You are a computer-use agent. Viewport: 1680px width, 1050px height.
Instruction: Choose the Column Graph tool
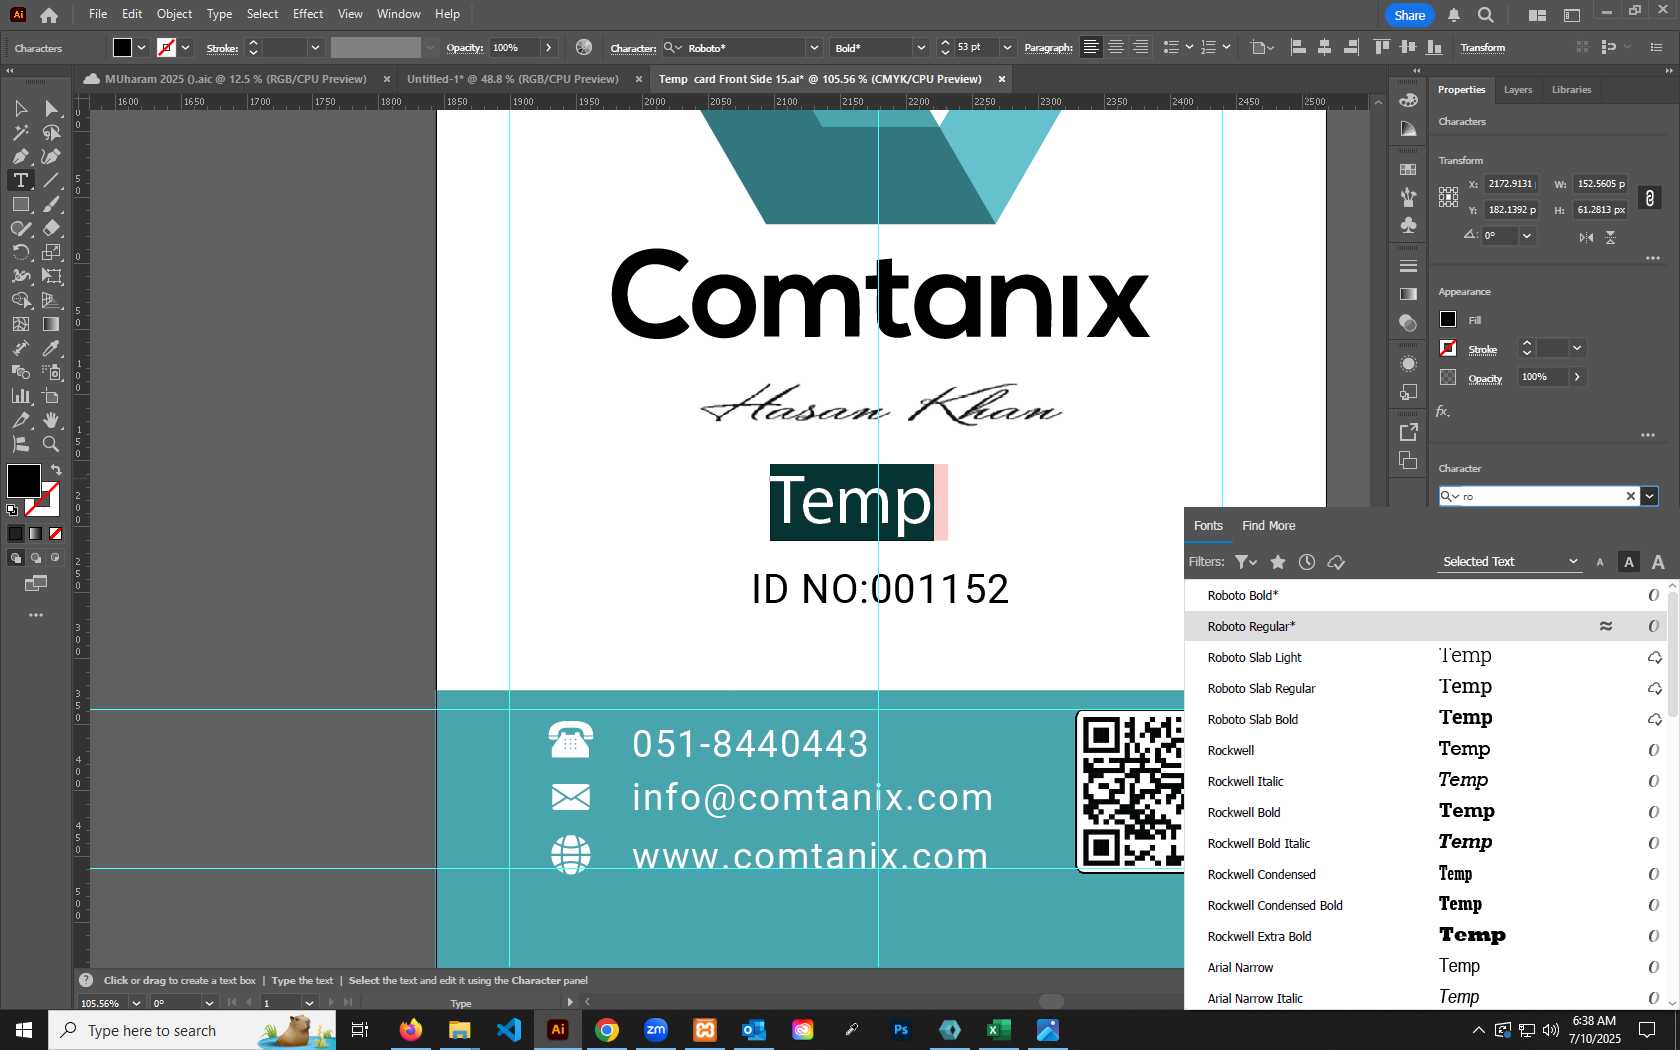coord(20,396)
